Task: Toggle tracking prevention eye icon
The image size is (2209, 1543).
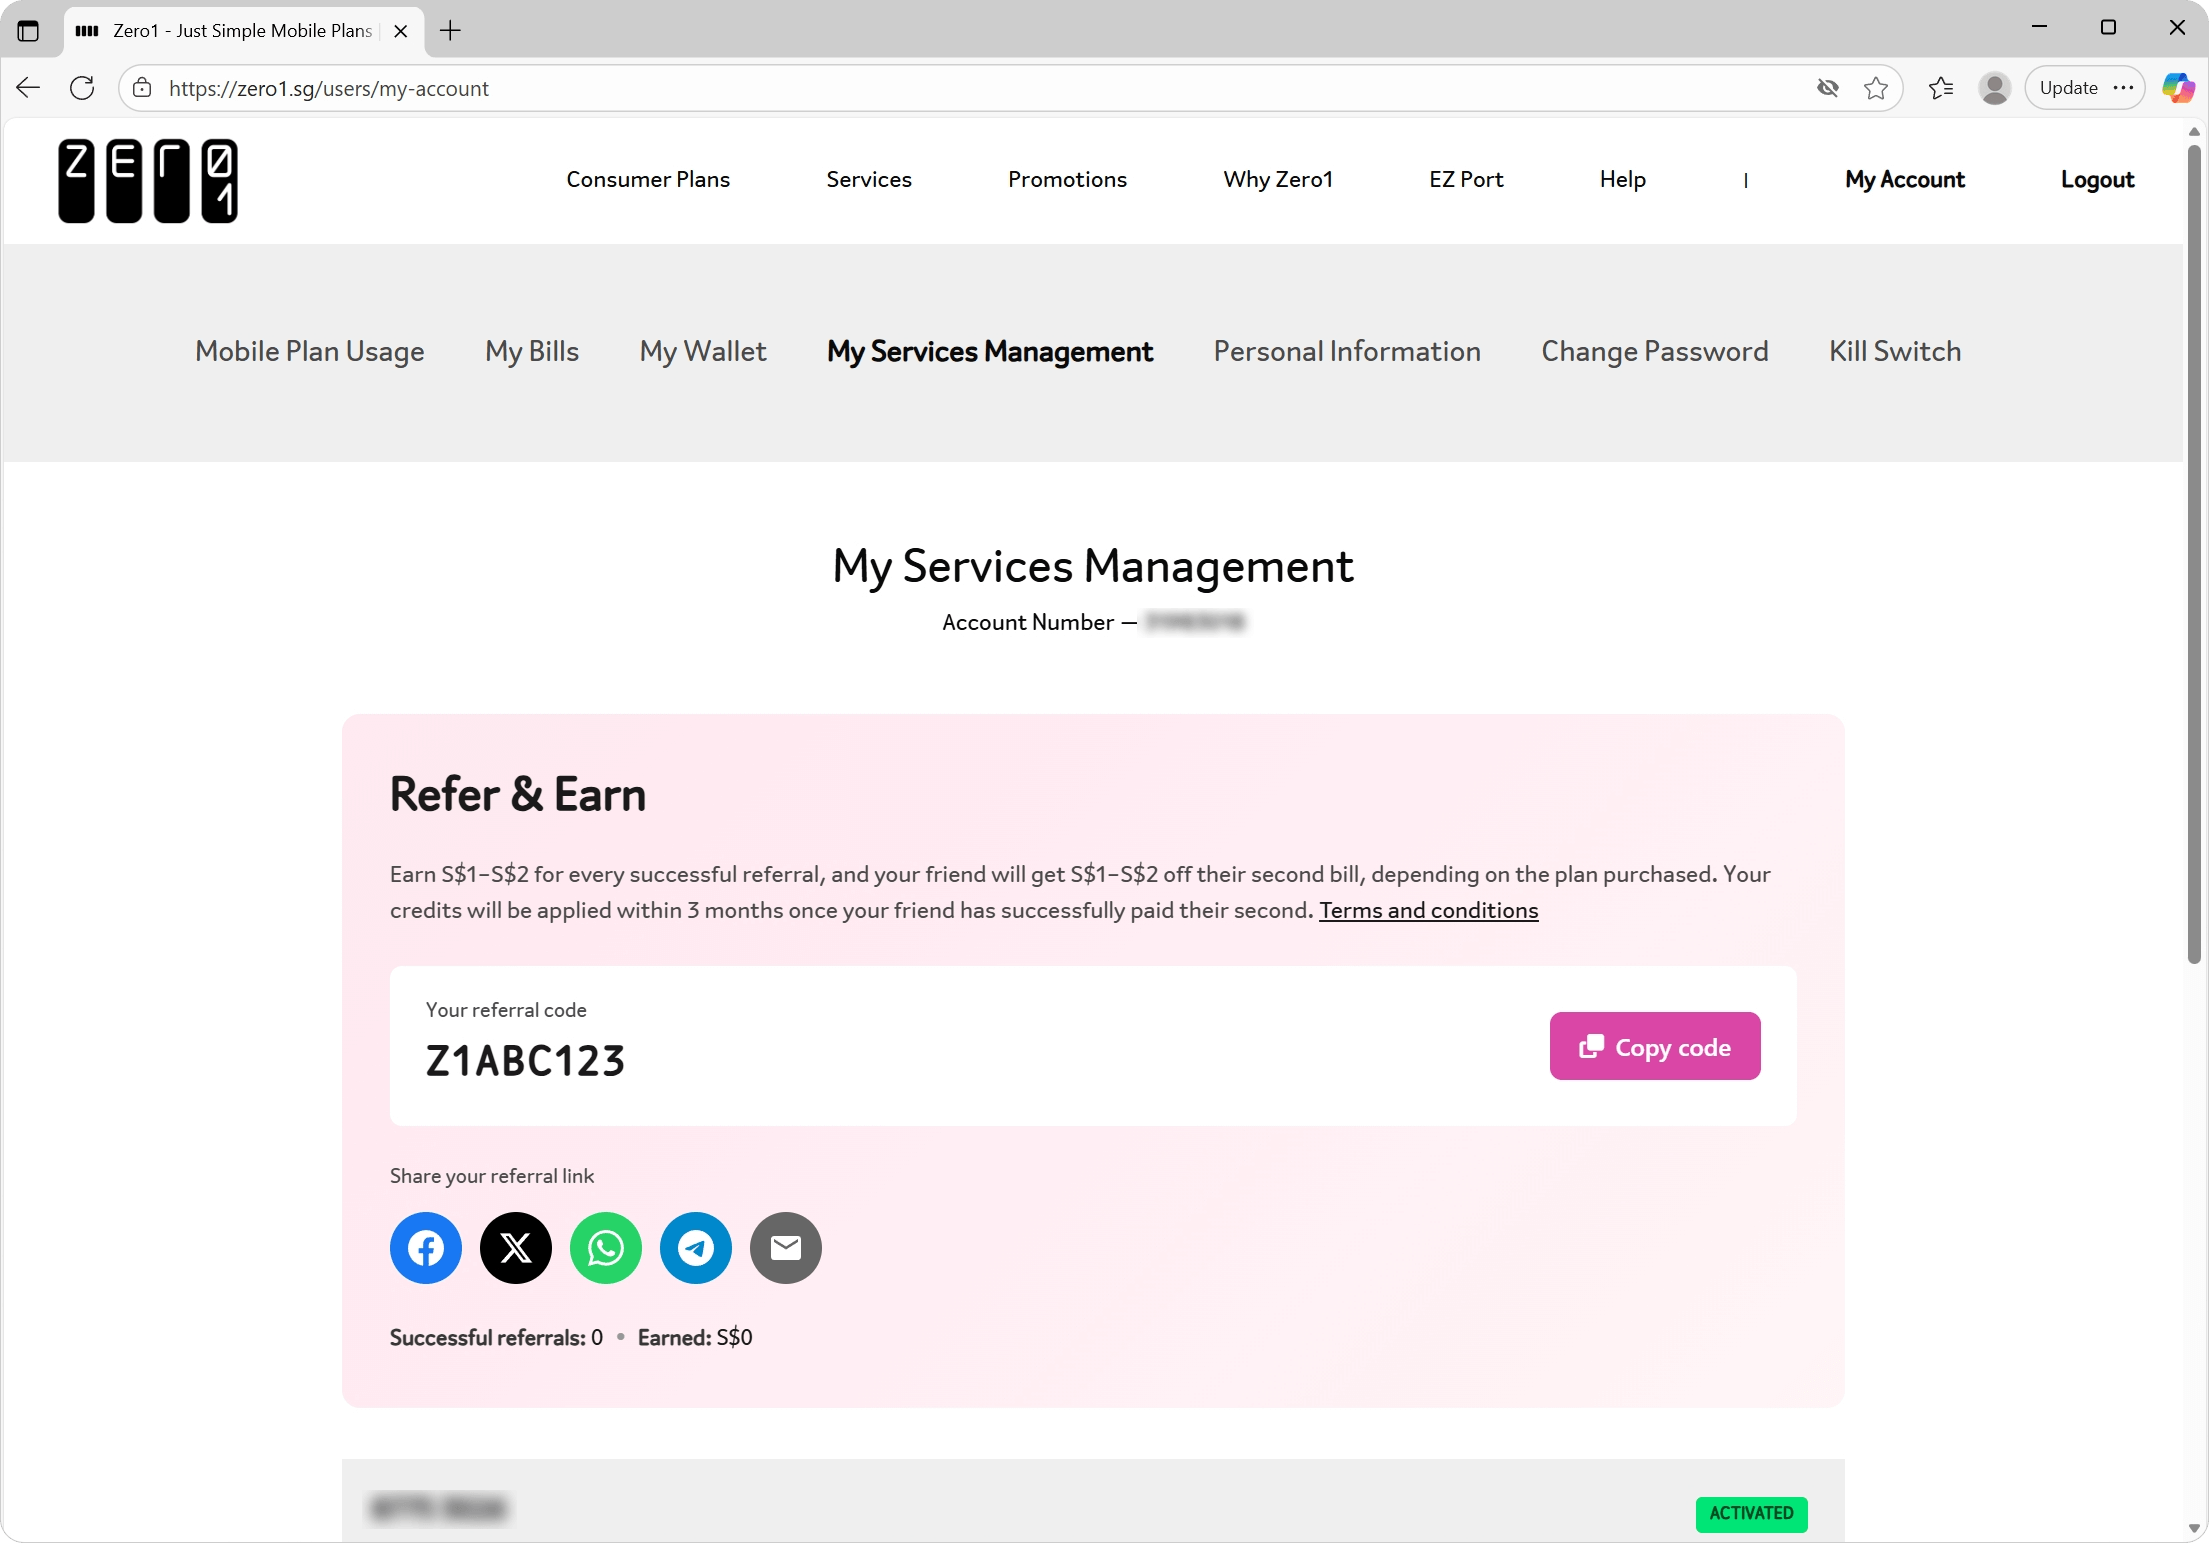Action: (1827, 88)
